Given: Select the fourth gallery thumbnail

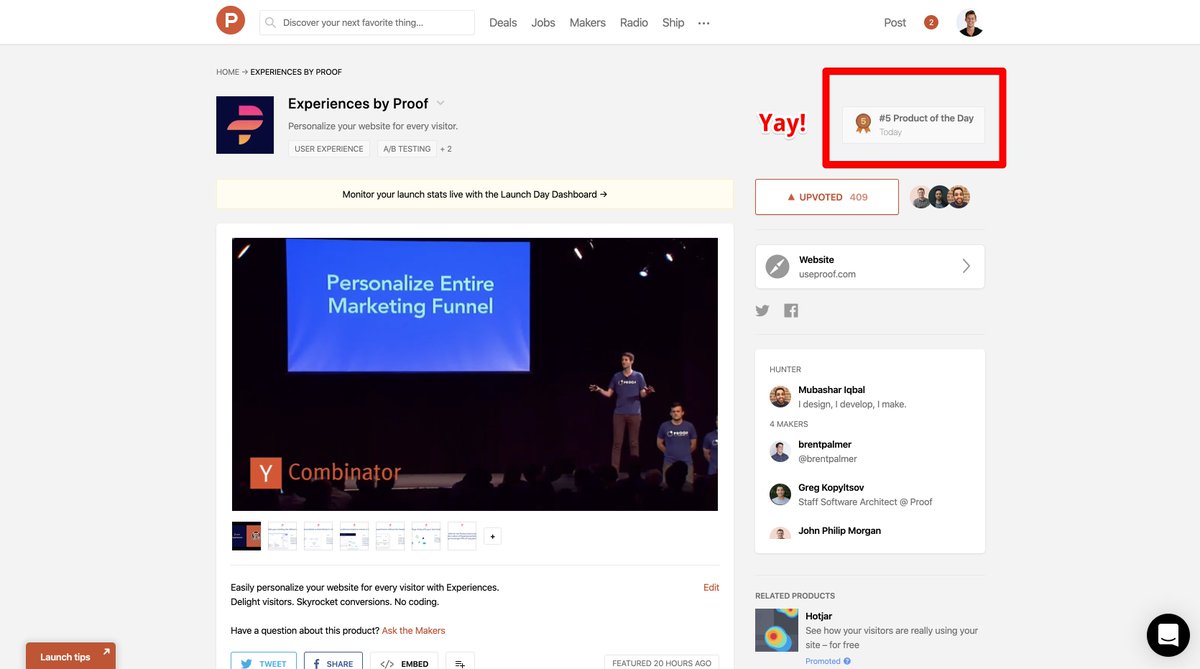Looking at the screenshot, I should 354,536.
